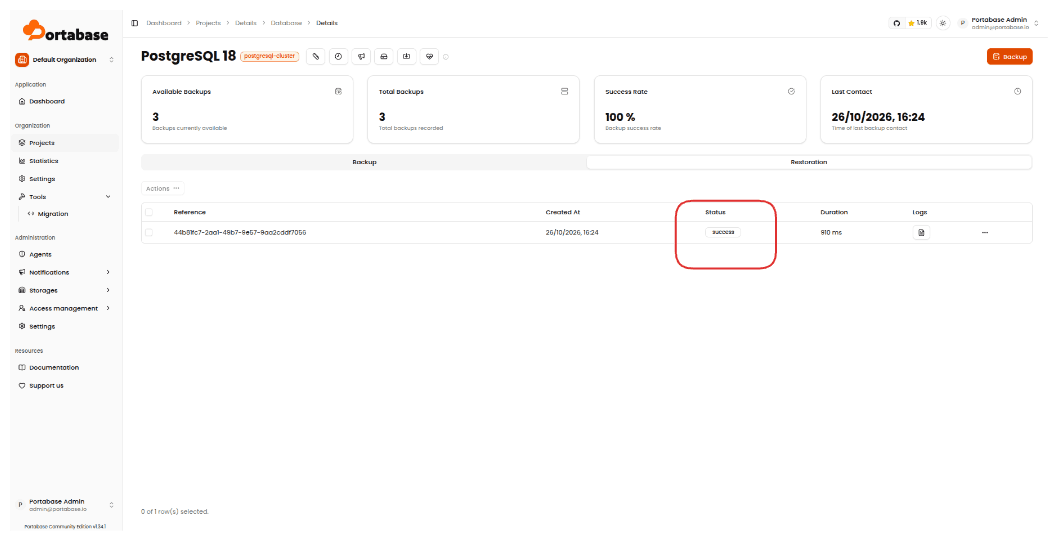View logs for the backup row
The image size is (1057, 540).
(x=921, y=233)
